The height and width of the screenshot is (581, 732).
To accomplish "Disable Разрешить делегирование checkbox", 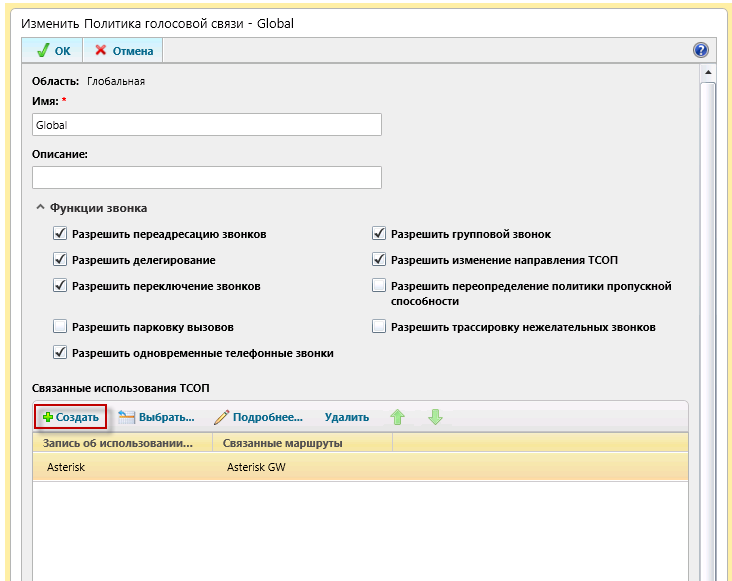I will pos(60,260).
